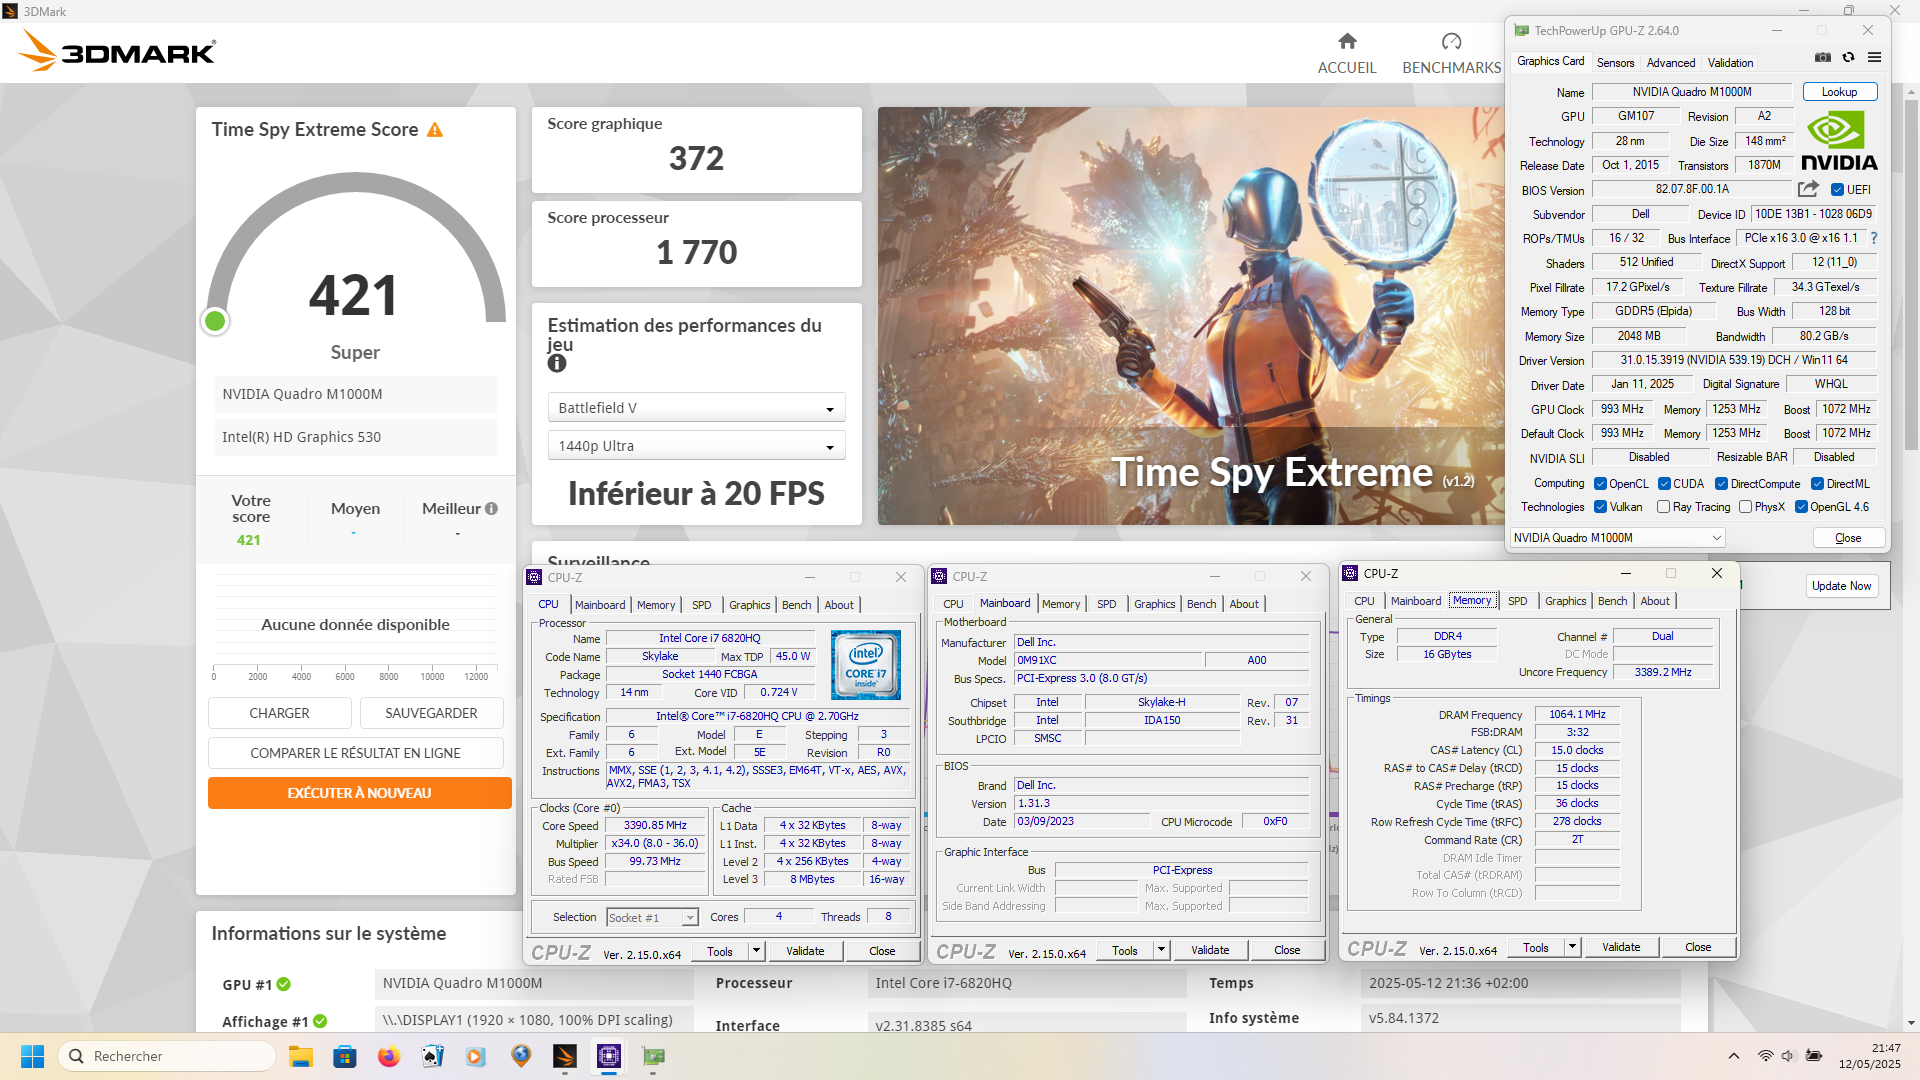Toggle the DirectCompute checkbox
This screenshot has height=1080, width=1920.
pyautogui.click(x=1722, y=484)
